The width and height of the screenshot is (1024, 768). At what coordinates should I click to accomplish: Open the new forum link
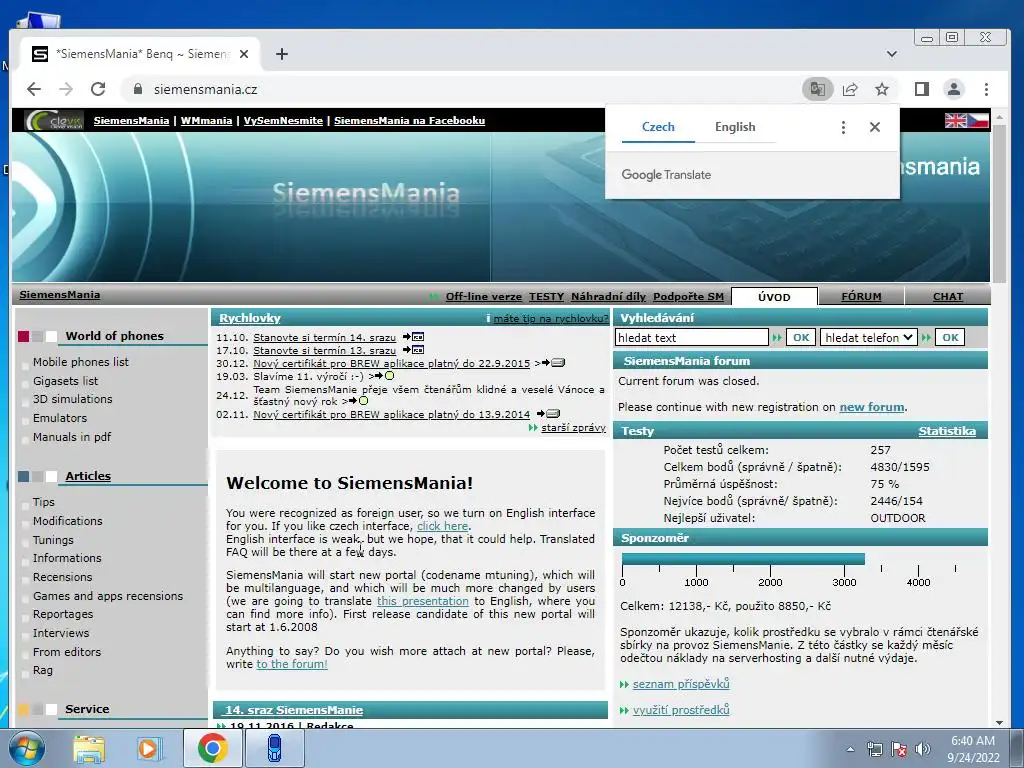872,407
